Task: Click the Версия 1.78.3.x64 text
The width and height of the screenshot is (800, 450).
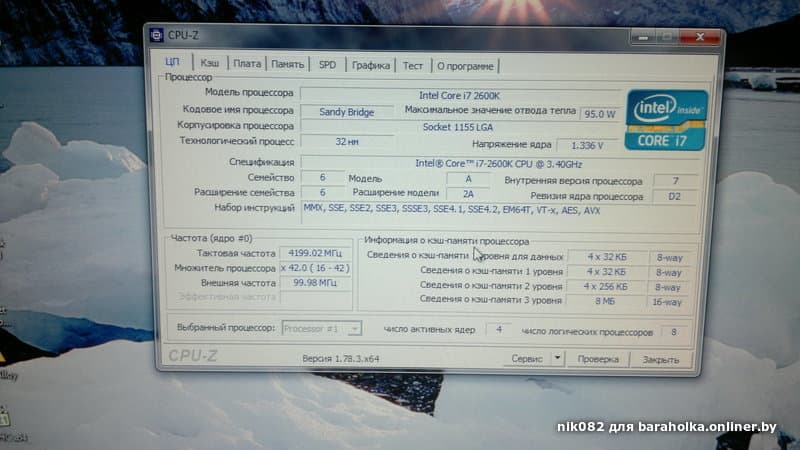Action: point(341,359)
